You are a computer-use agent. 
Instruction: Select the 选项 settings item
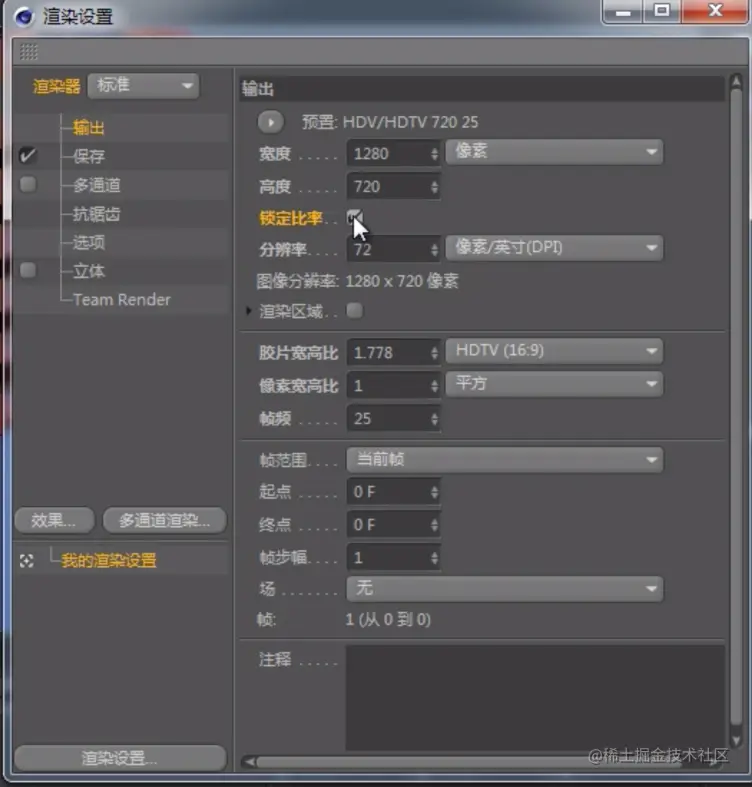[x=89, y=242]
